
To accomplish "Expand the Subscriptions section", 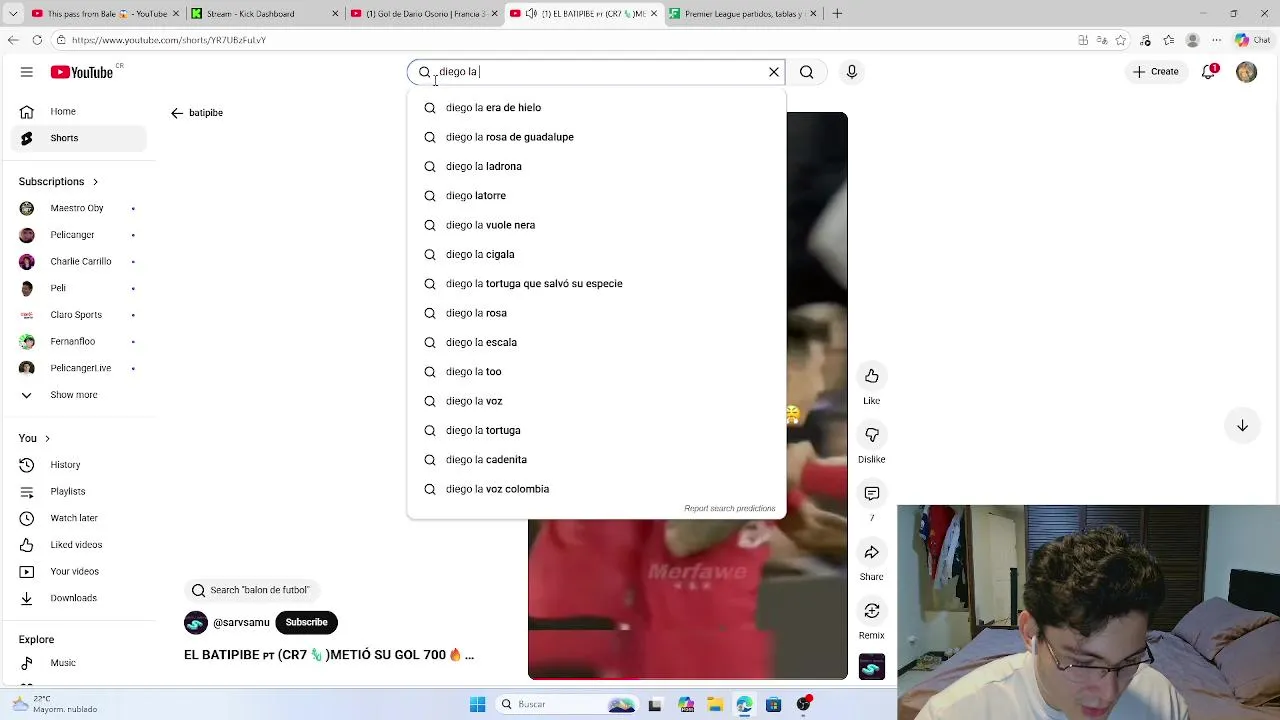I will 58,182.
